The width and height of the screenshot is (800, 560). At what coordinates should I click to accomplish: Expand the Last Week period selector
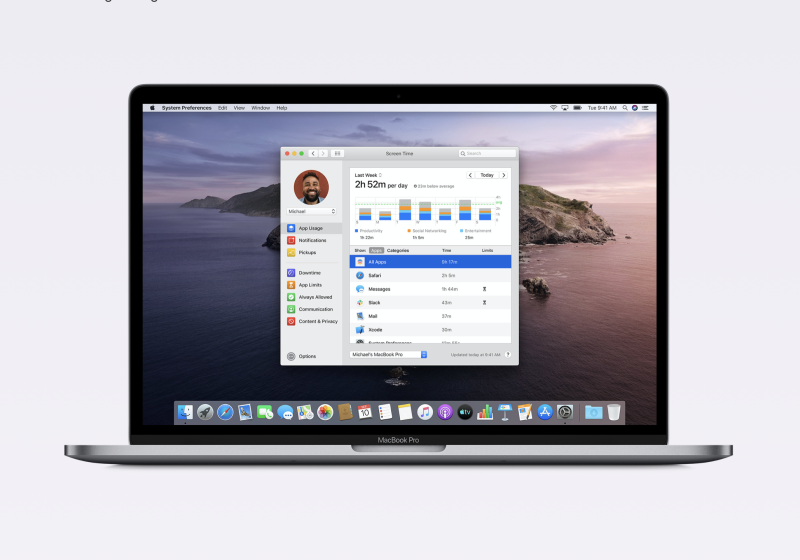[x=369, y=175]
